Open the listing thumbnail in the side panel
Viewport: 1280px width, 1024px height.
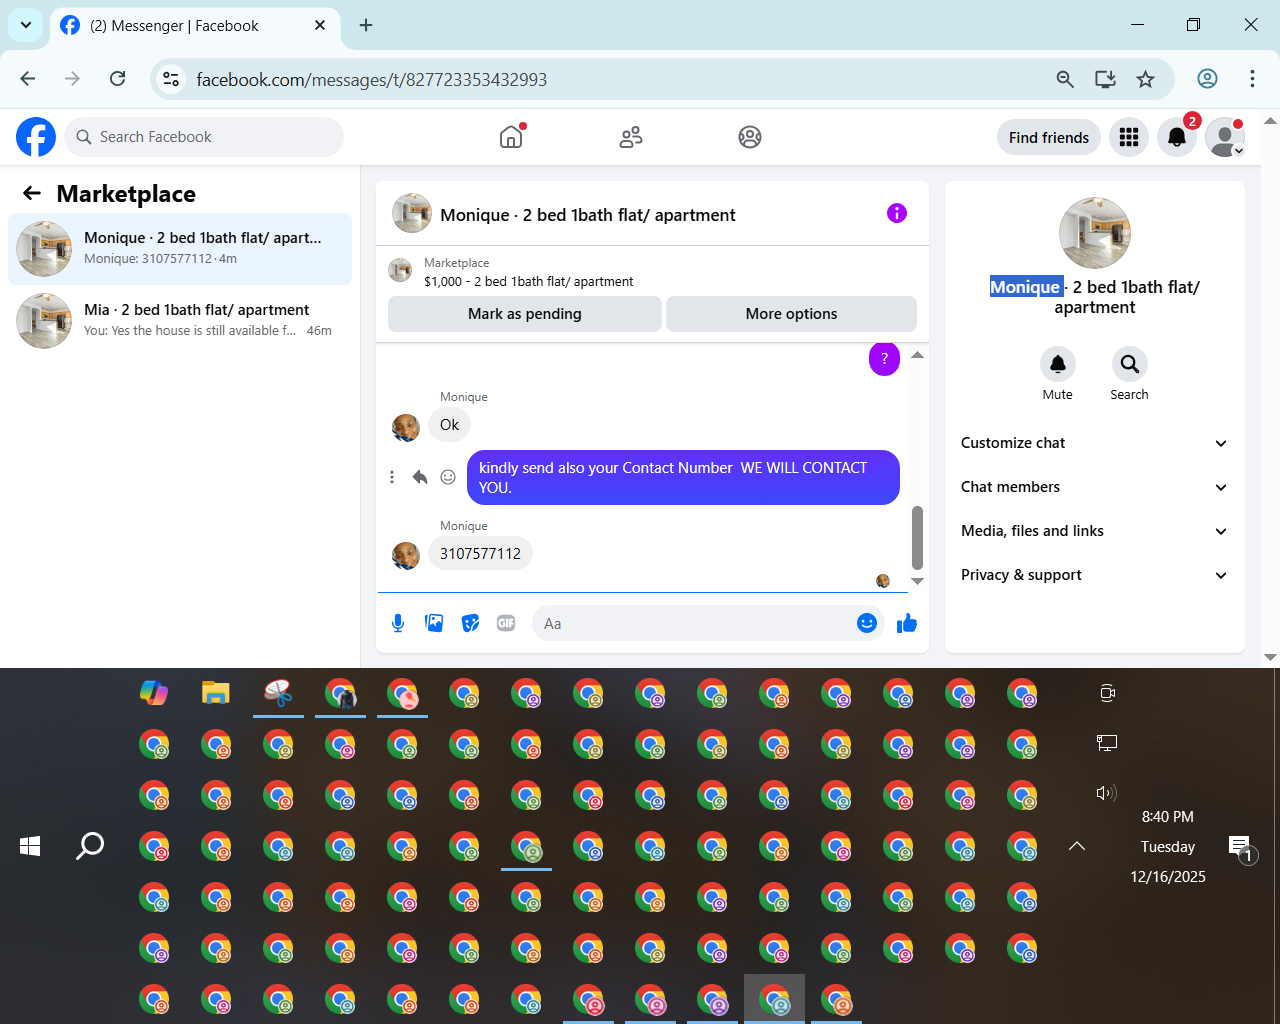(x=1095, y=233)
